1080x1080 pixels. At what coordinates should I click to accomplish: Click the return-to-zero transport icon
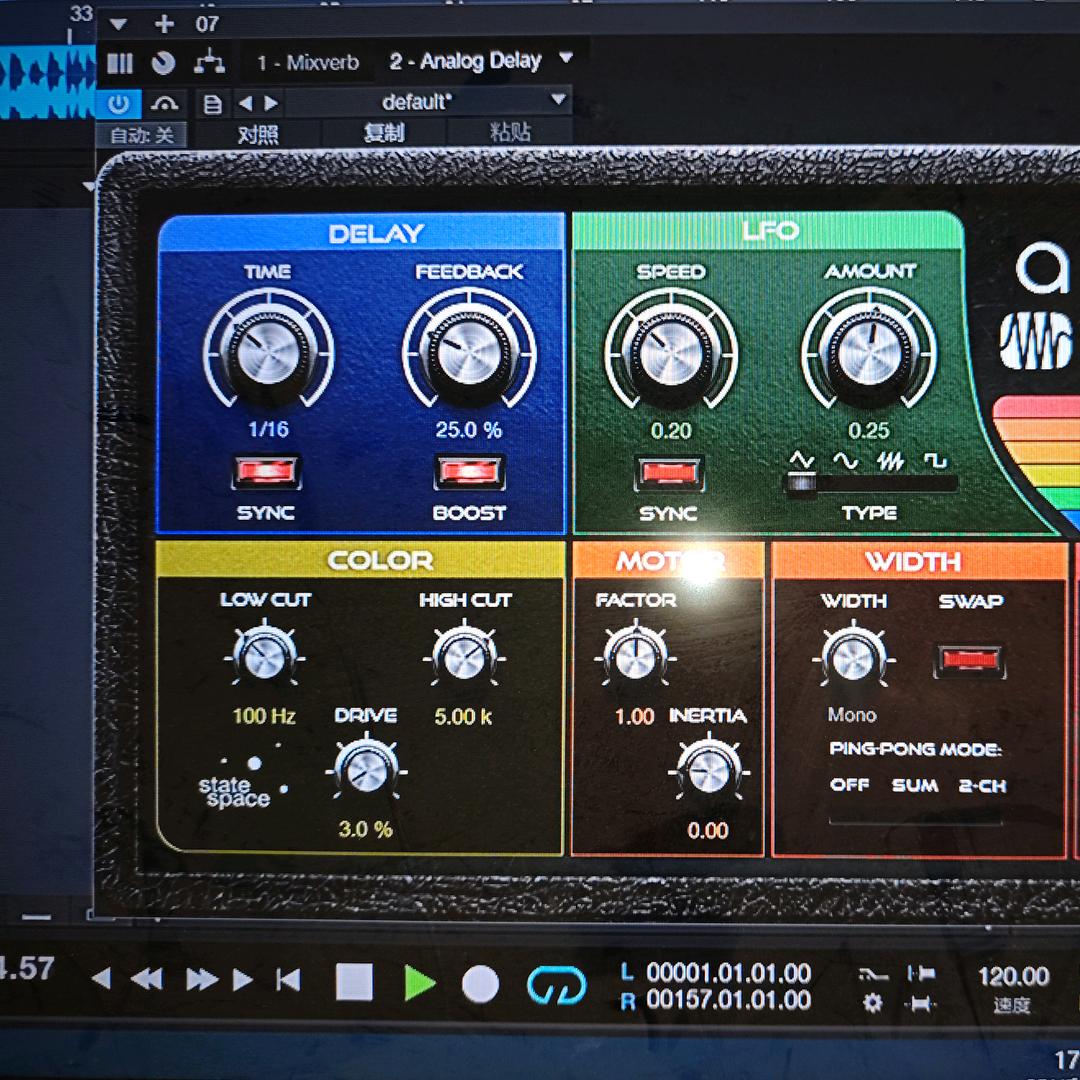point(289,980)
